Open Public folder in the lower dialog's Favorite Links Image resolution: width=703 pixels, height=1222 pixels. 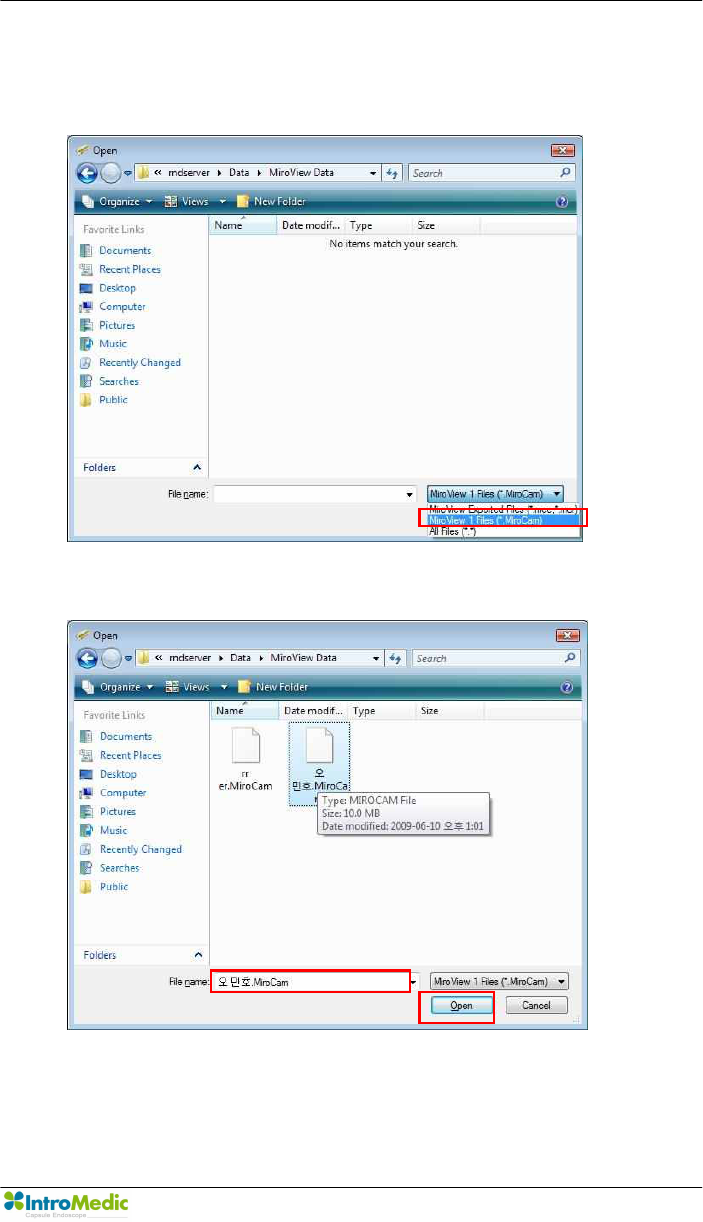pos(113,887)
